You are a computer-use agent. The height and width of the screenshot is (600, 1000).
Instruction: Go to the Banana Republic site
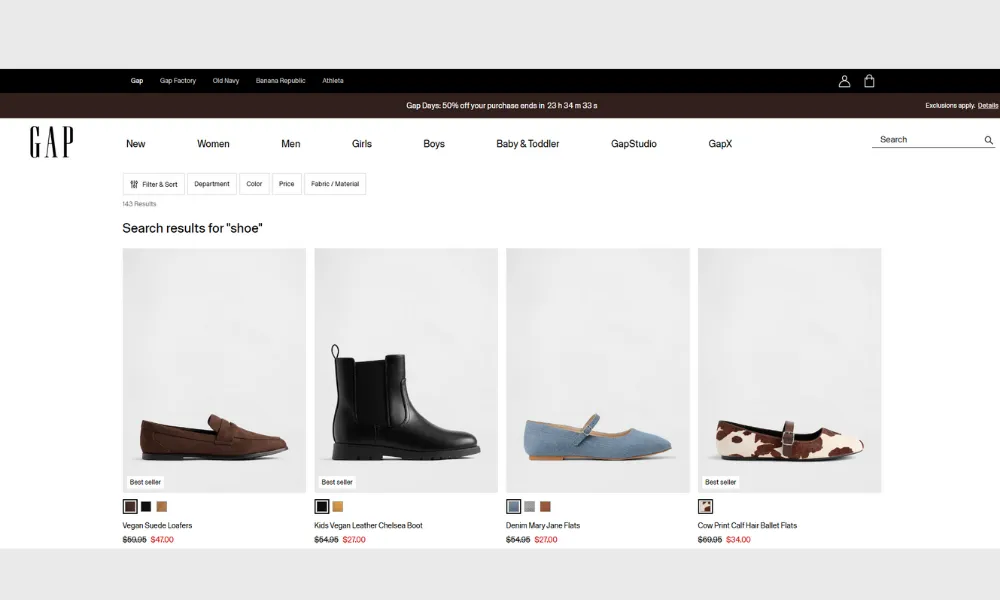coord(280,81)
